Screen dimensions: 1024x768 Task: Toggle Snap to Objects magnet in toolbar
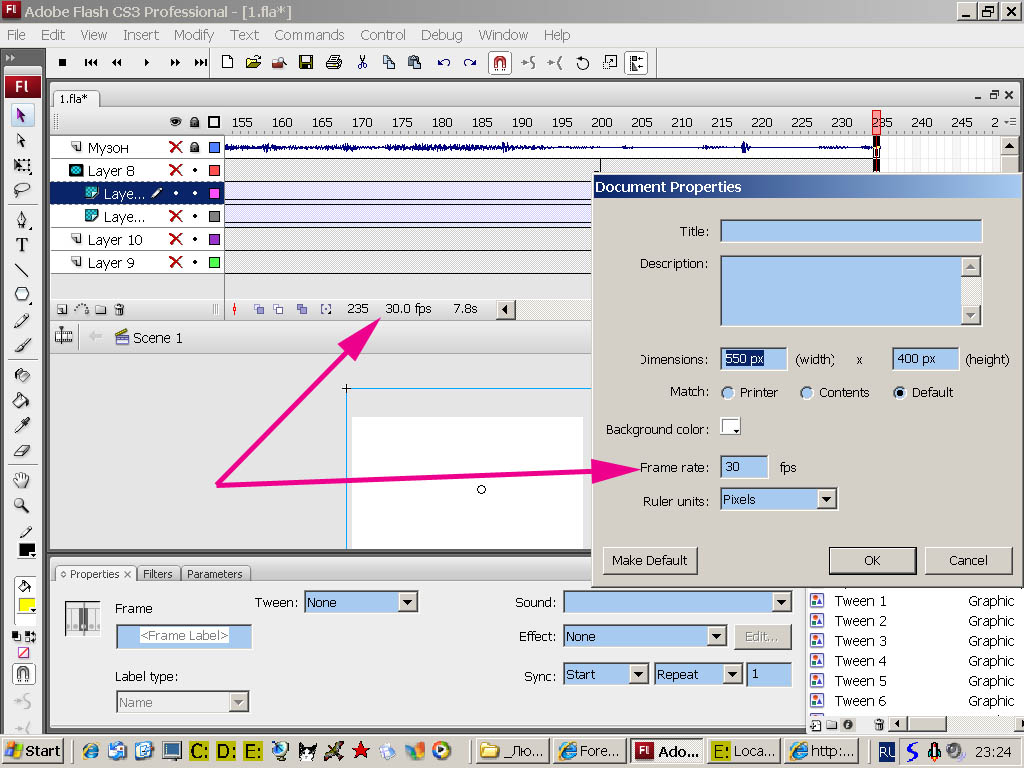point(500,62)
